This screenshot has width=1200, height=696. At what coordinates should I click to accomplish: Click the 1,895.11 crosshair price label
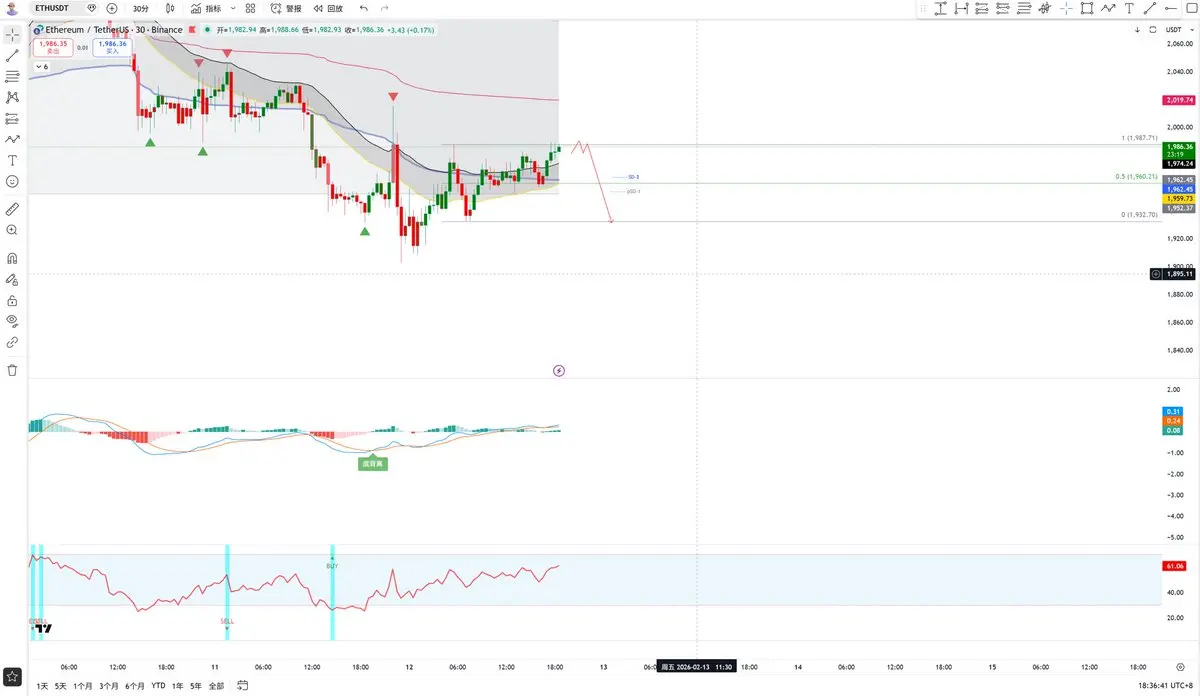(x=1180, y=273)
